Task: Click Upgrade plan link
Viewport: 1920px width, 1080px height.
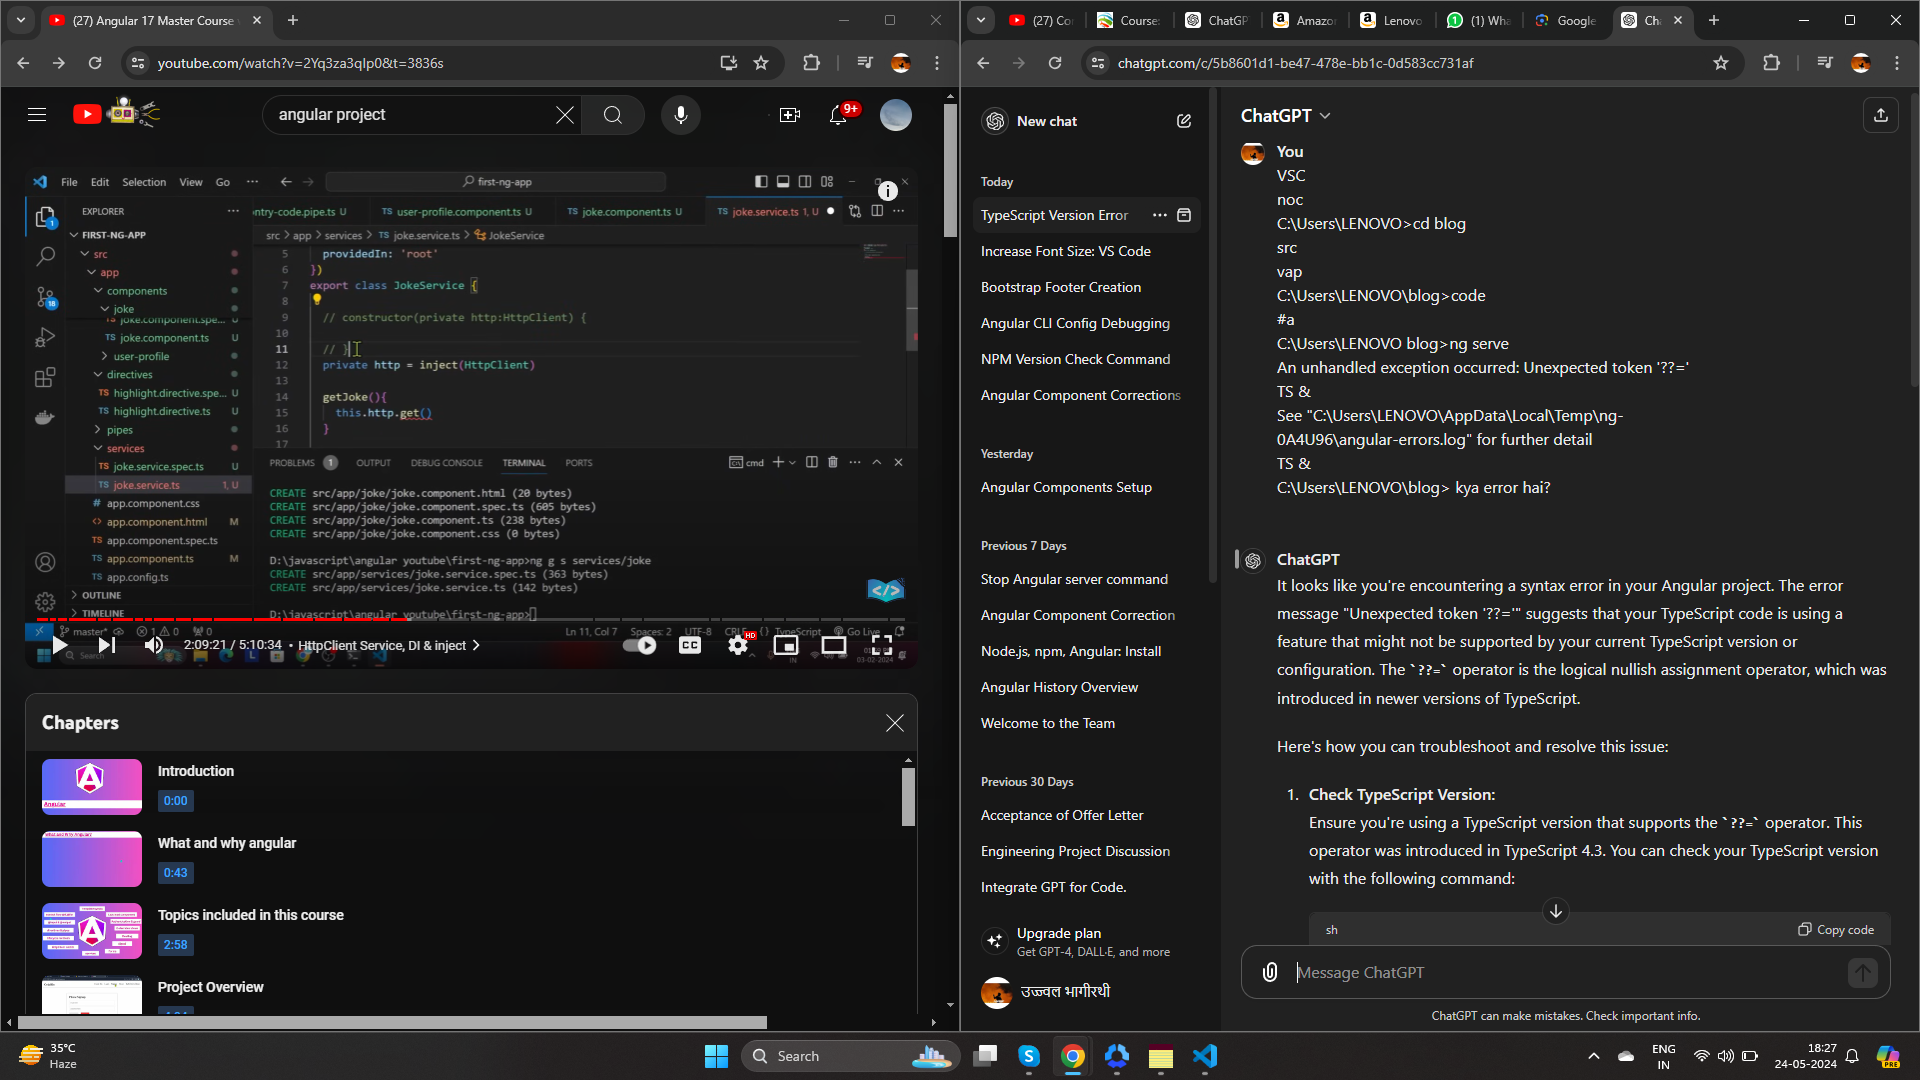Action: click(1059, 933)
